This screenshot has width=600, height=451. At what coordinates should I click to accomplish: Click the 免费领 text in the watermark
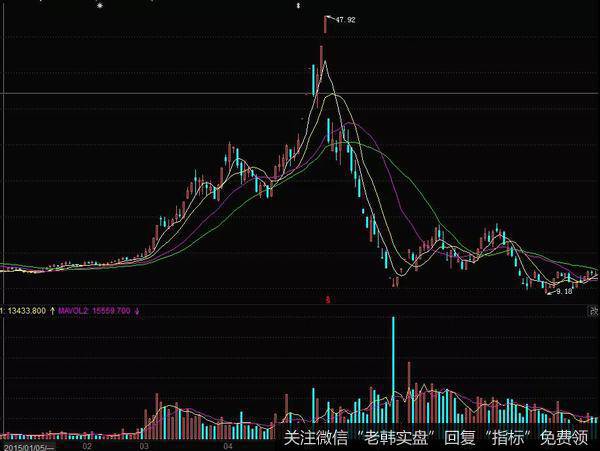click(x=564, y=437)
